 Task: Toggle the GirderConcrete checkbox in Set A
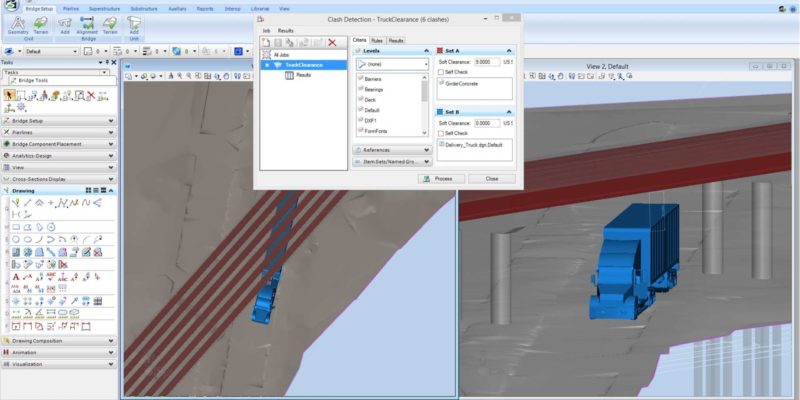[442, 83]
